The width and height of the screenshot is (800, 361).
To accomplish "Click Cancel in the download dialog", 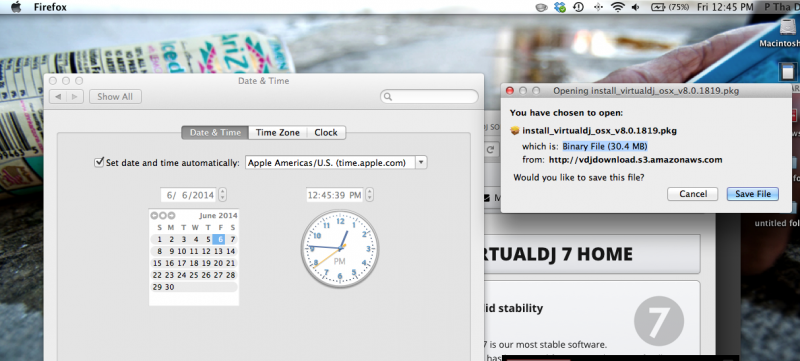I will click(693, 194).
